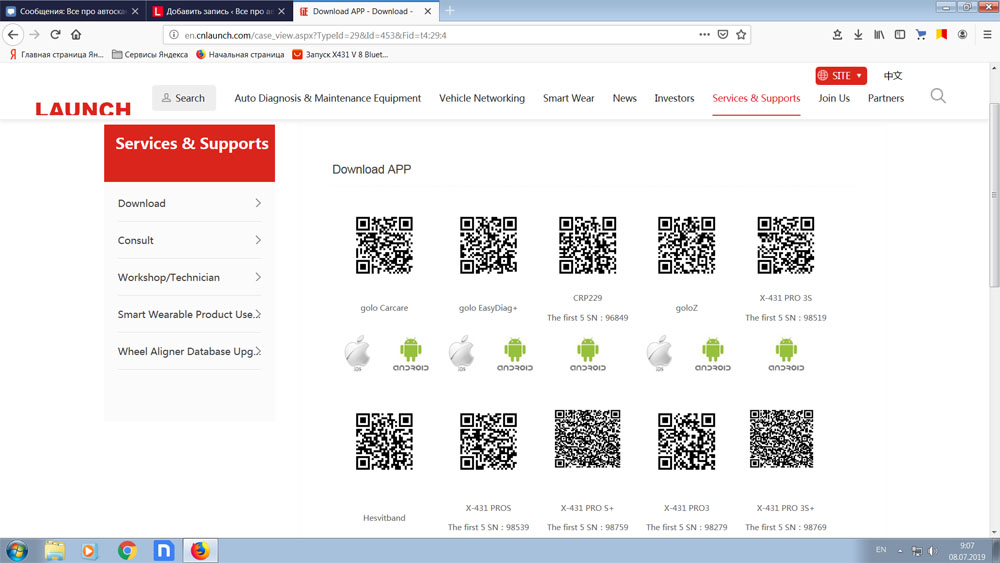Download golo EasyDiag+ iOS app
The width and height of the screenshot is (1000, 563).
coord(461,353)
